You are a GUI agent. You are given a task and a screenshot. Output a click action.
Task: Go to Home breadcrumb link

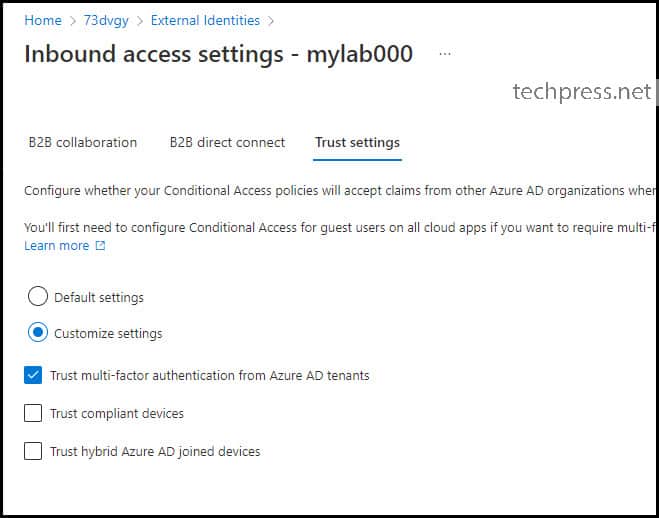[43, 20]
